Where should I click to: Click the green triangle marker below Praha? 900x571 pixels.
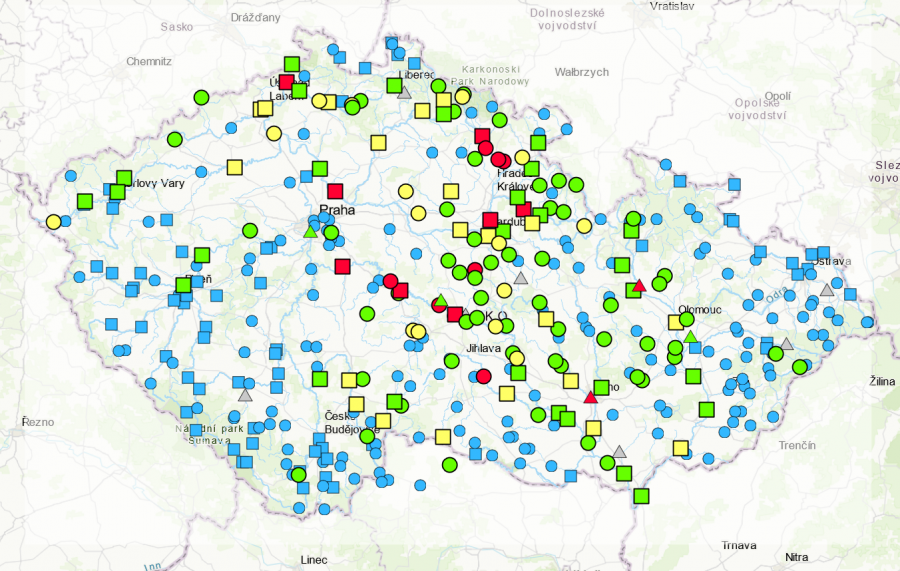coord(310,232)
